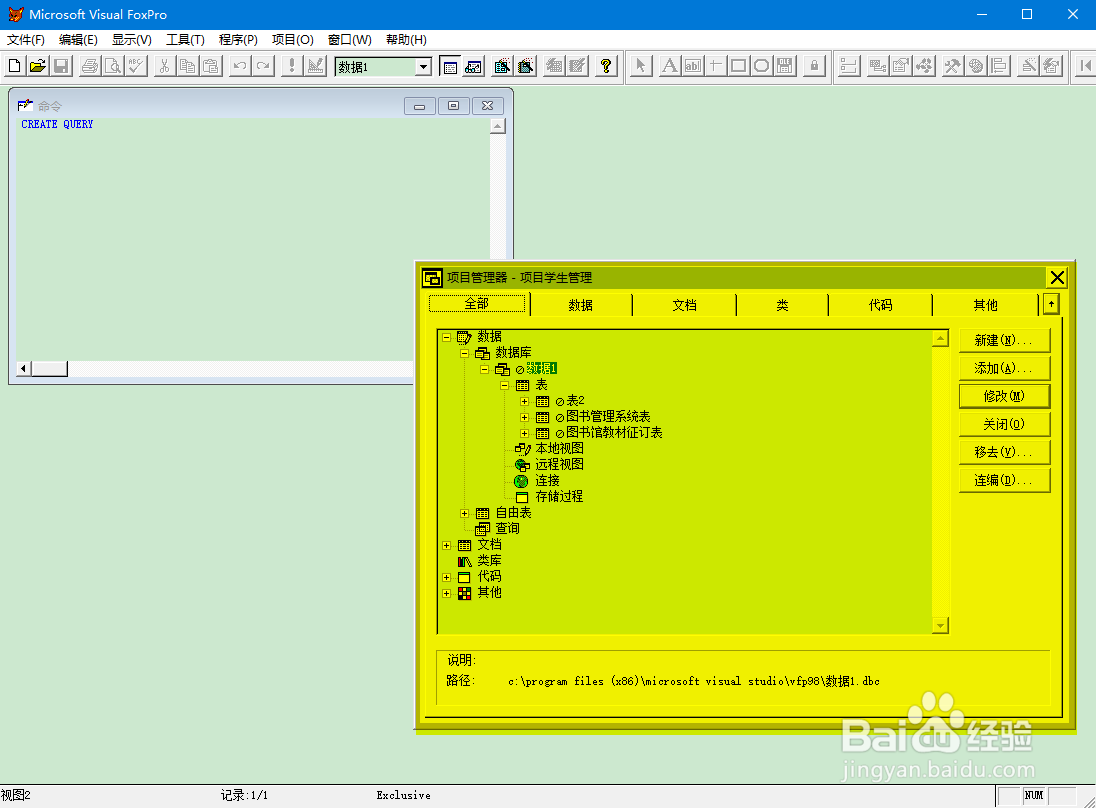Click the Report wizard icon
The width and height of the screenshot is (1096, 808).
point(526,66)
